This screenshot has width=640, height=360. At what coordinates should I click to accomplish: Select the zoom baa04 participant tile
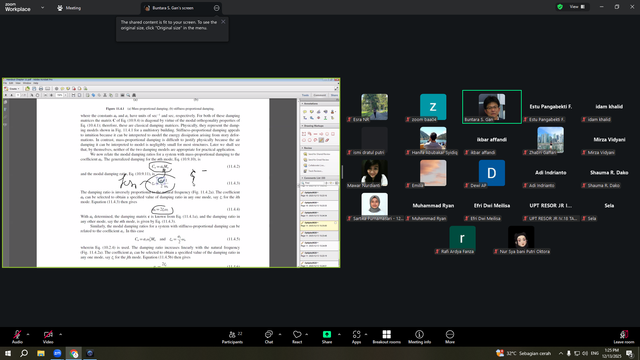(433, 107)
